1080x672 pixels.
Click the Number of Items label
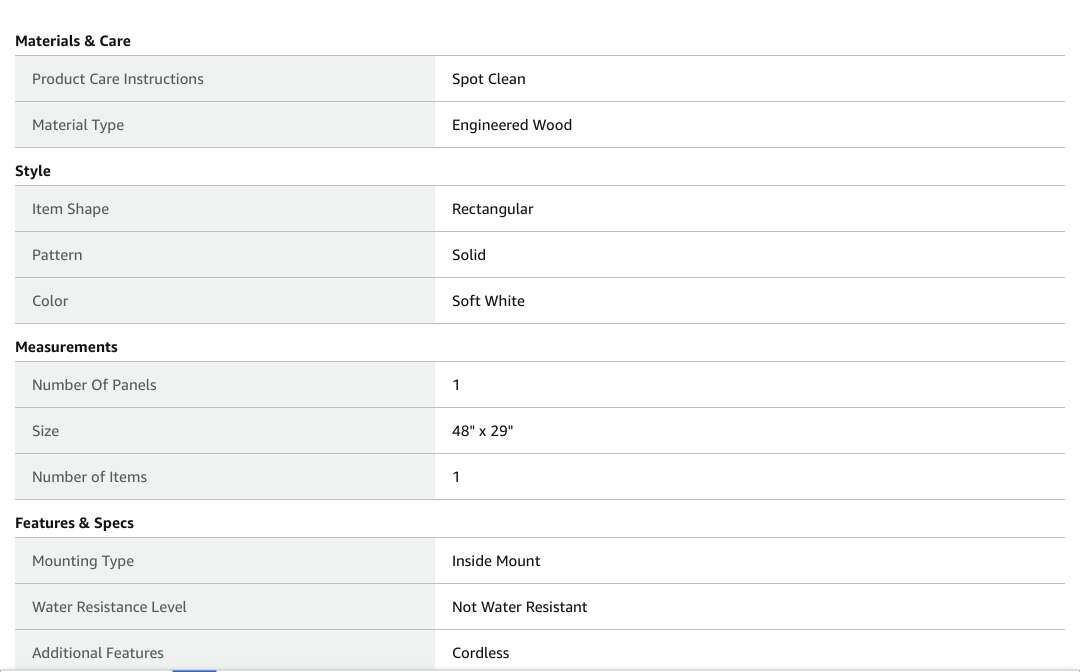89,477
